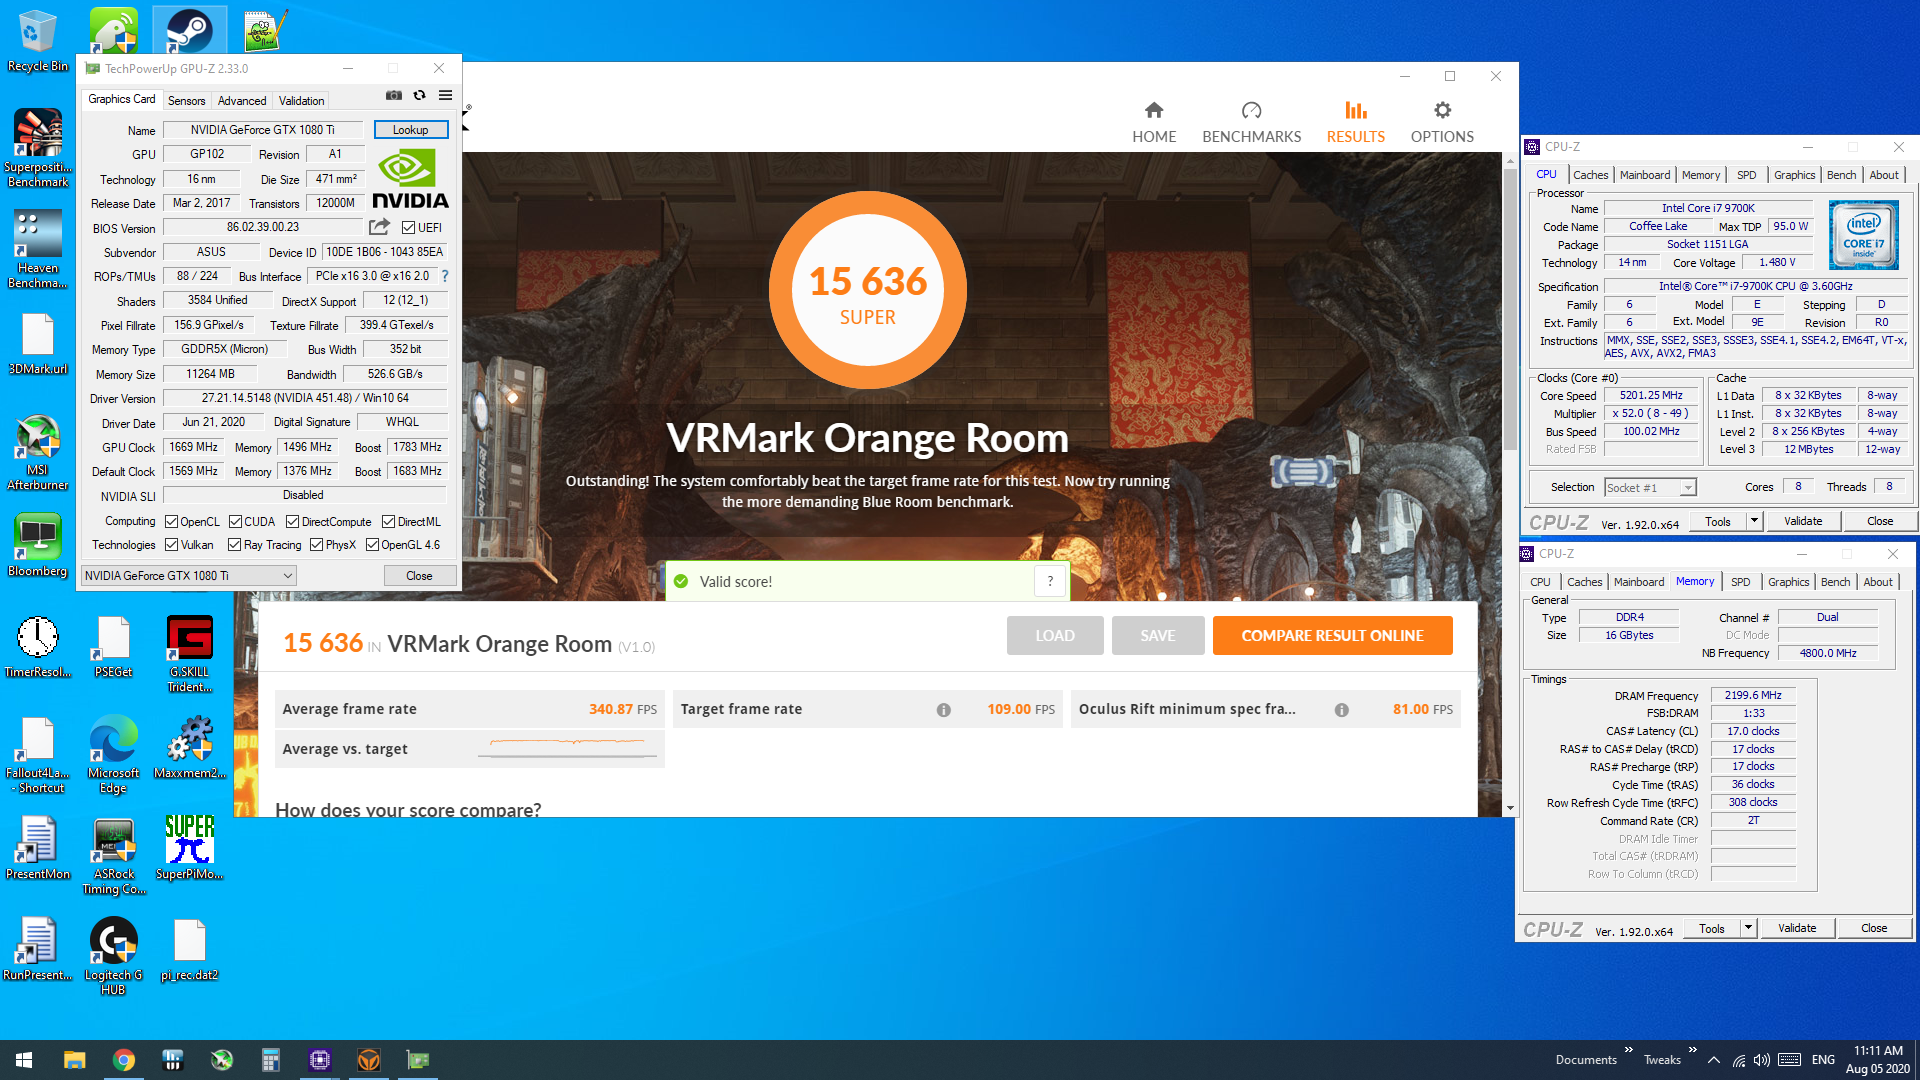Open the Recycle Bin desktop icon

pos(37,40)
